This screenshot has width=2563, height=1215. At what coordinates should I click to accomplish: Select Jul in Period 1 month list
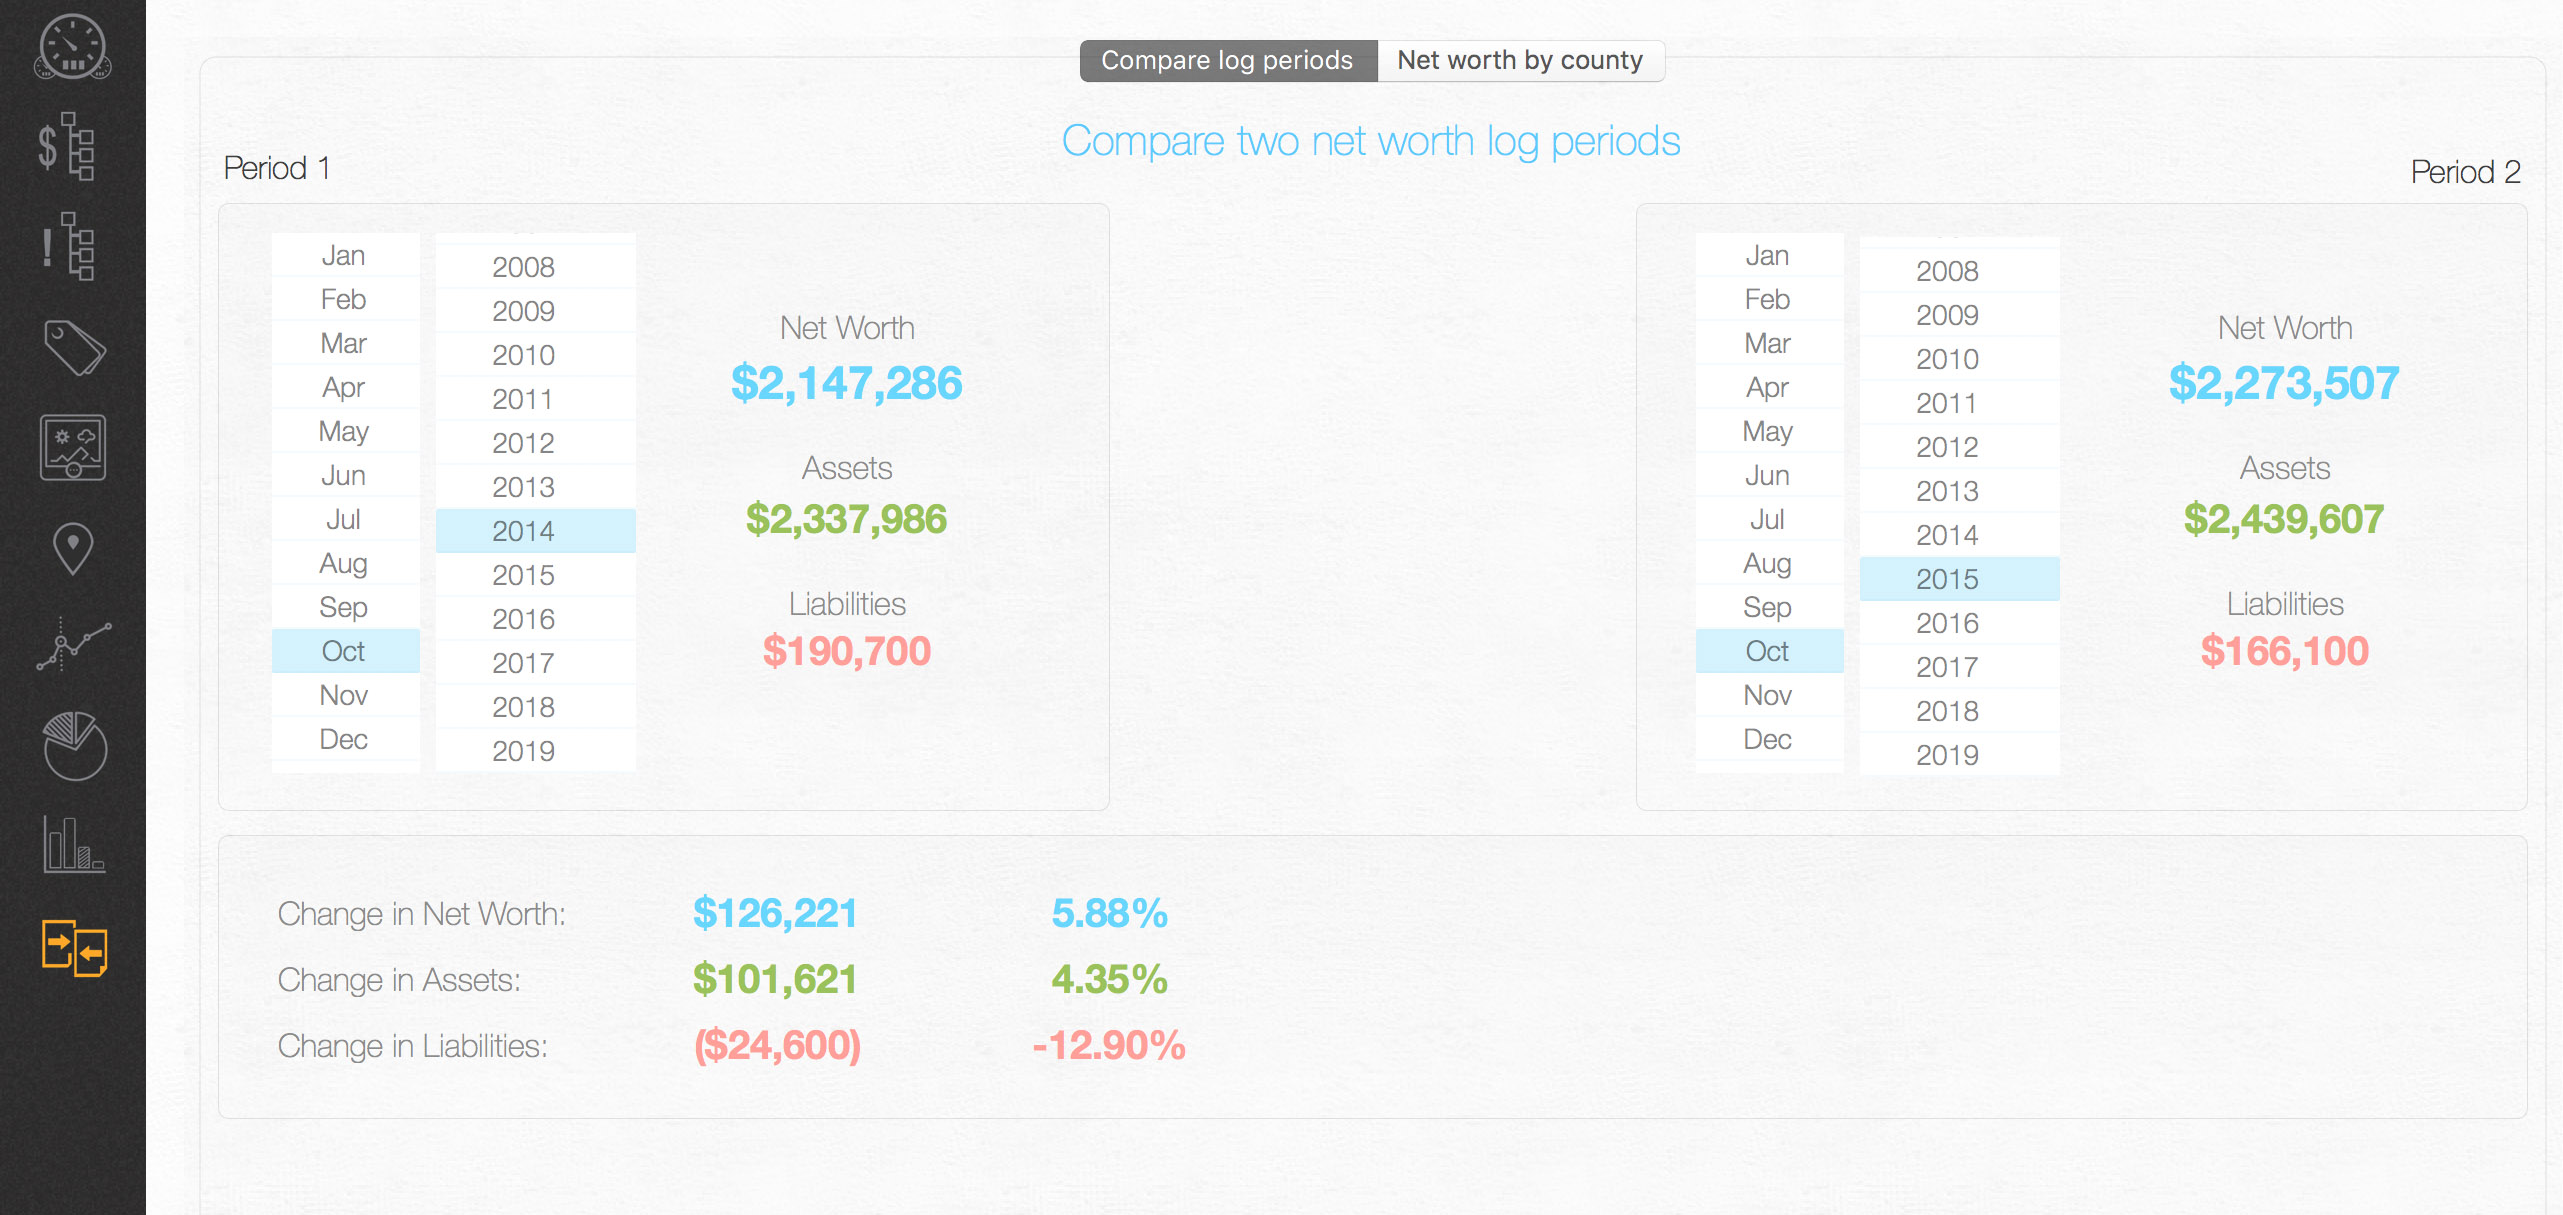(345, 519)
